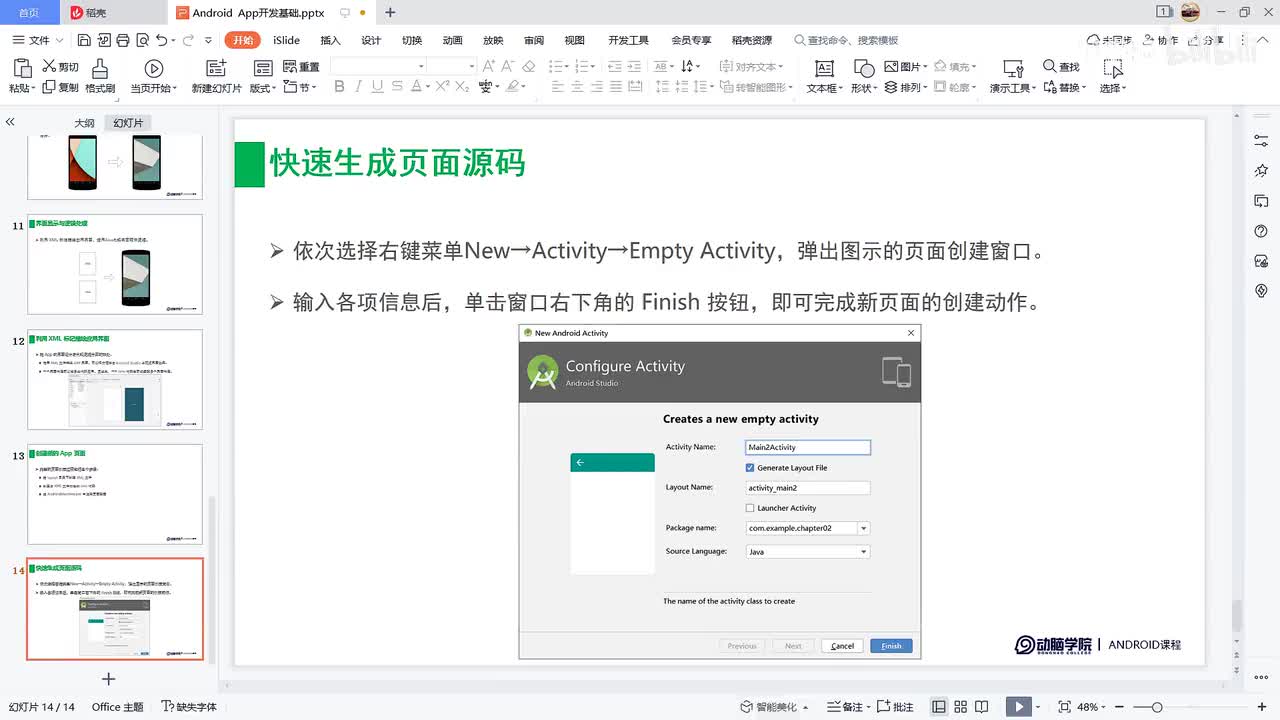Click the Clear Formatting eraser icon
This screenshot has width=1280, height=720.
(529, 66)
